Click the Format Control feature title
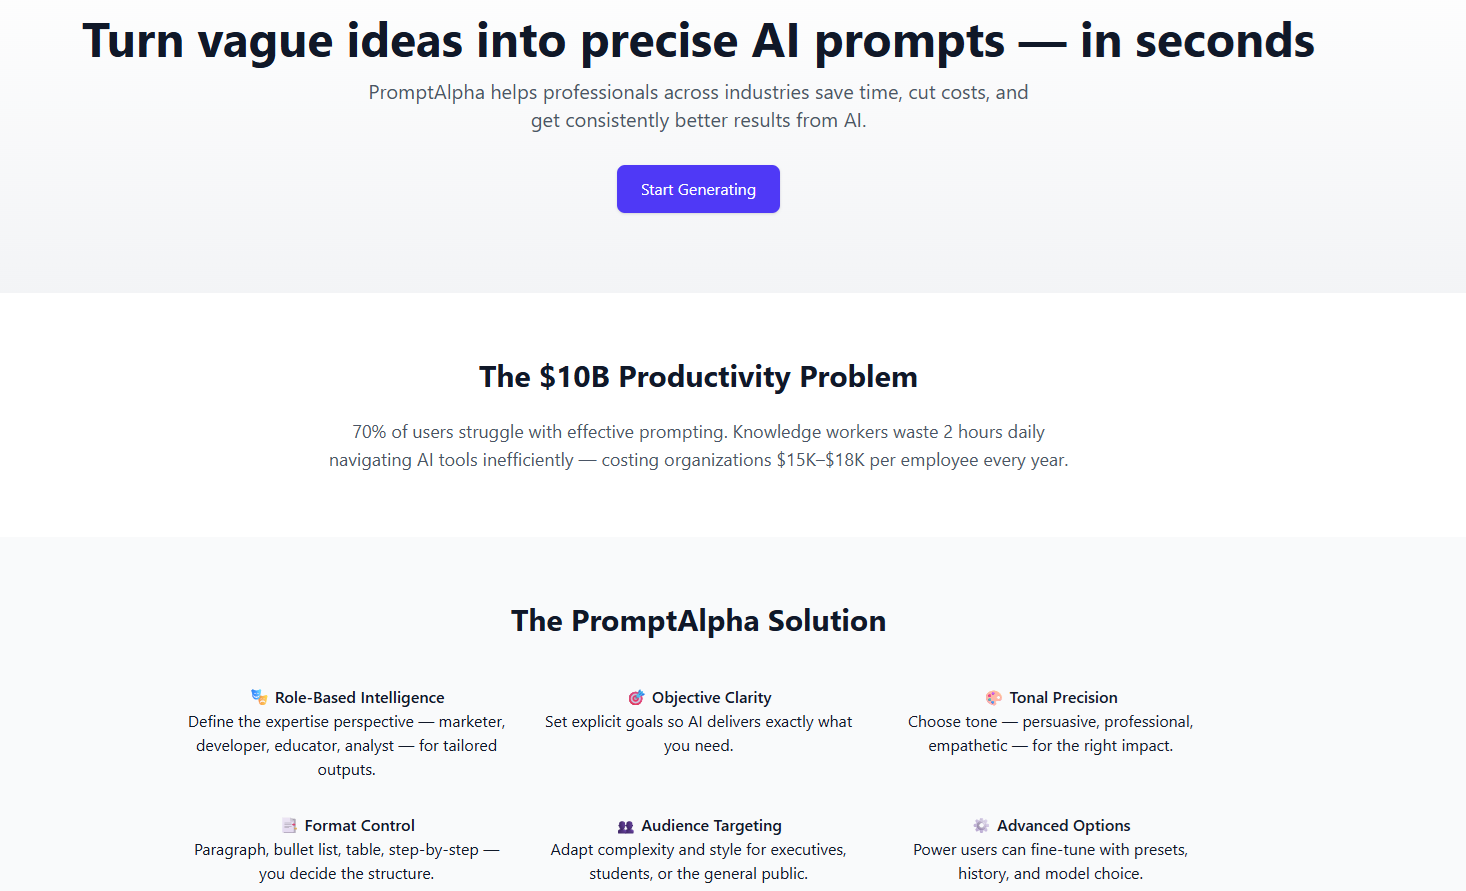Screen dimensions: 1466x891 (359, 825)
